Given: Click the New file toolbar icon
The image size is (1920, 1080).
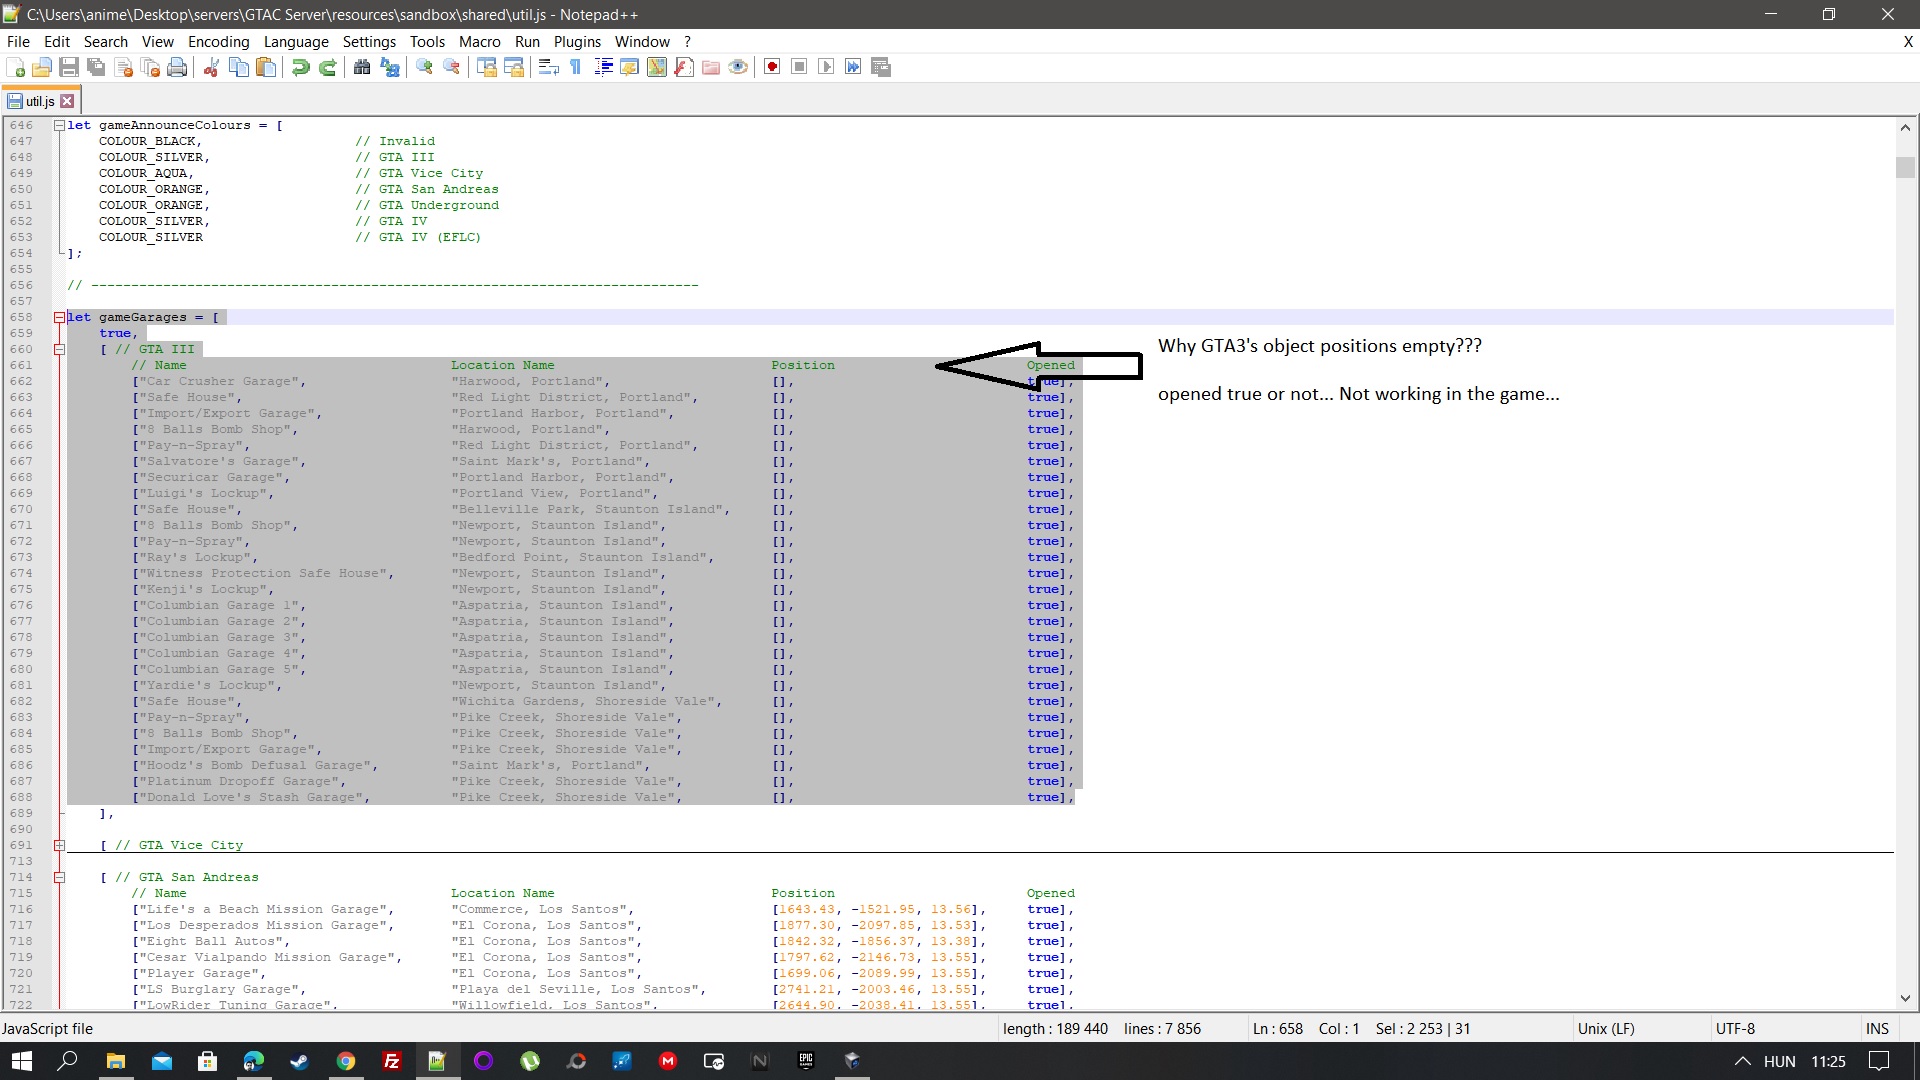Looking at the screenshot, I should [x=16, y=67].
